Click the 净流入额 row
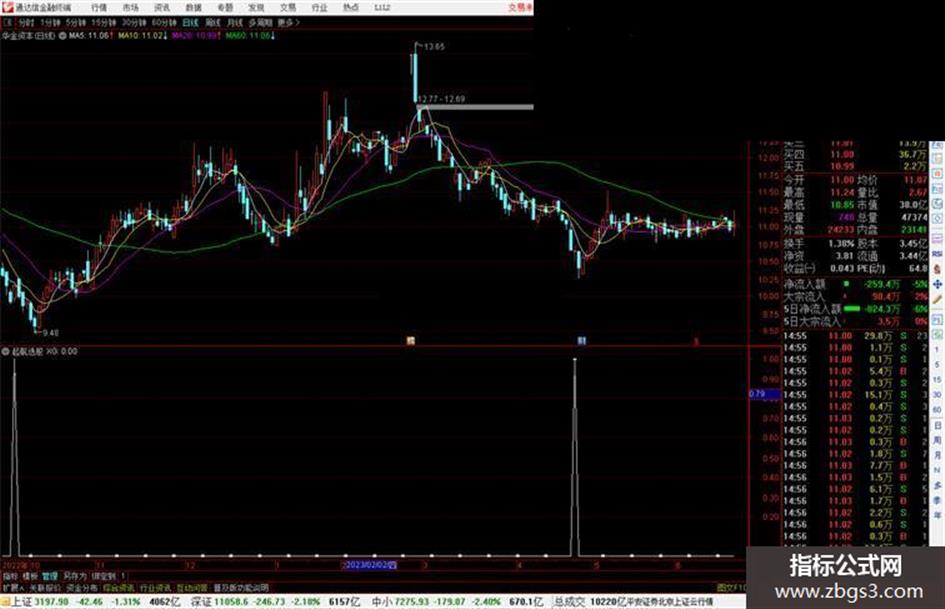945x609 pixels. [x=856, y=284]
